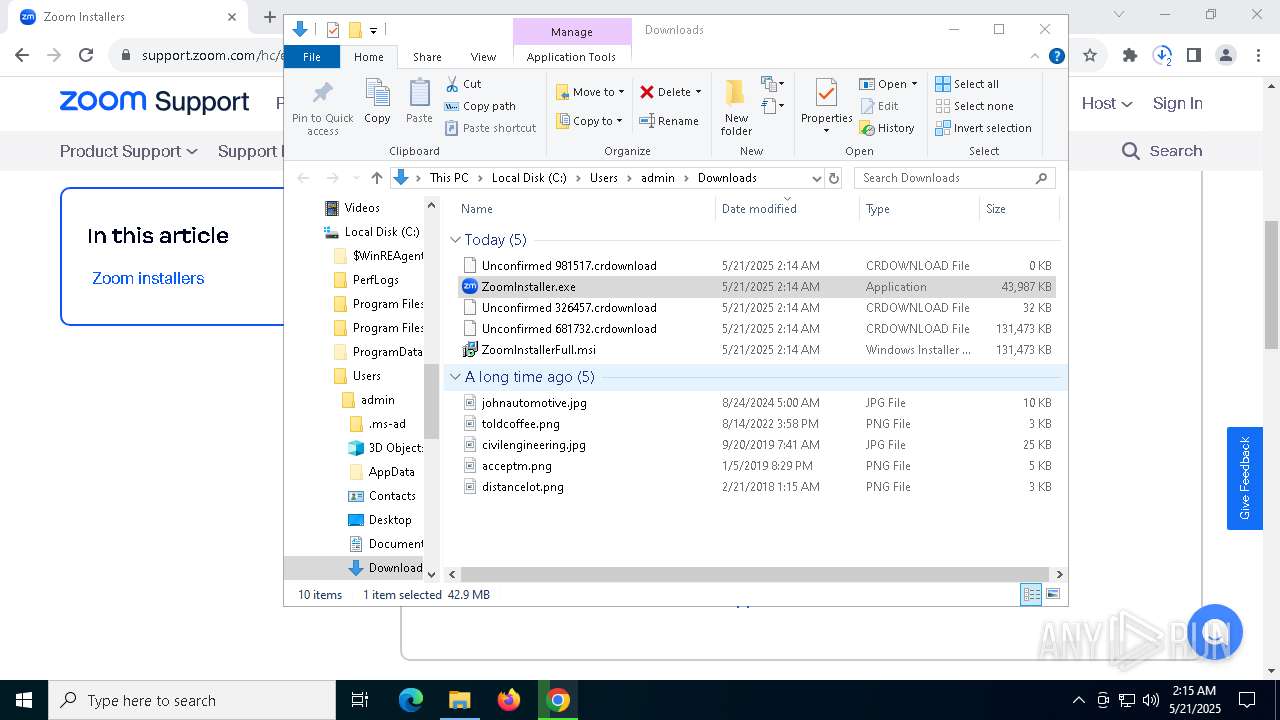
Task: Click the Copy ribbon icon
Action: [377, 101]
